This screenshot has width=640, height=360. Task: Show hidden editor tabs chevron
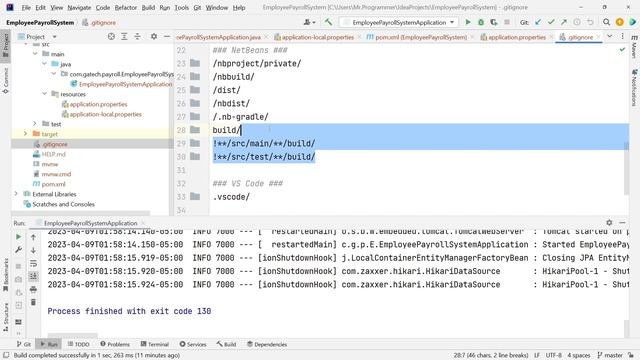(609, 36)
